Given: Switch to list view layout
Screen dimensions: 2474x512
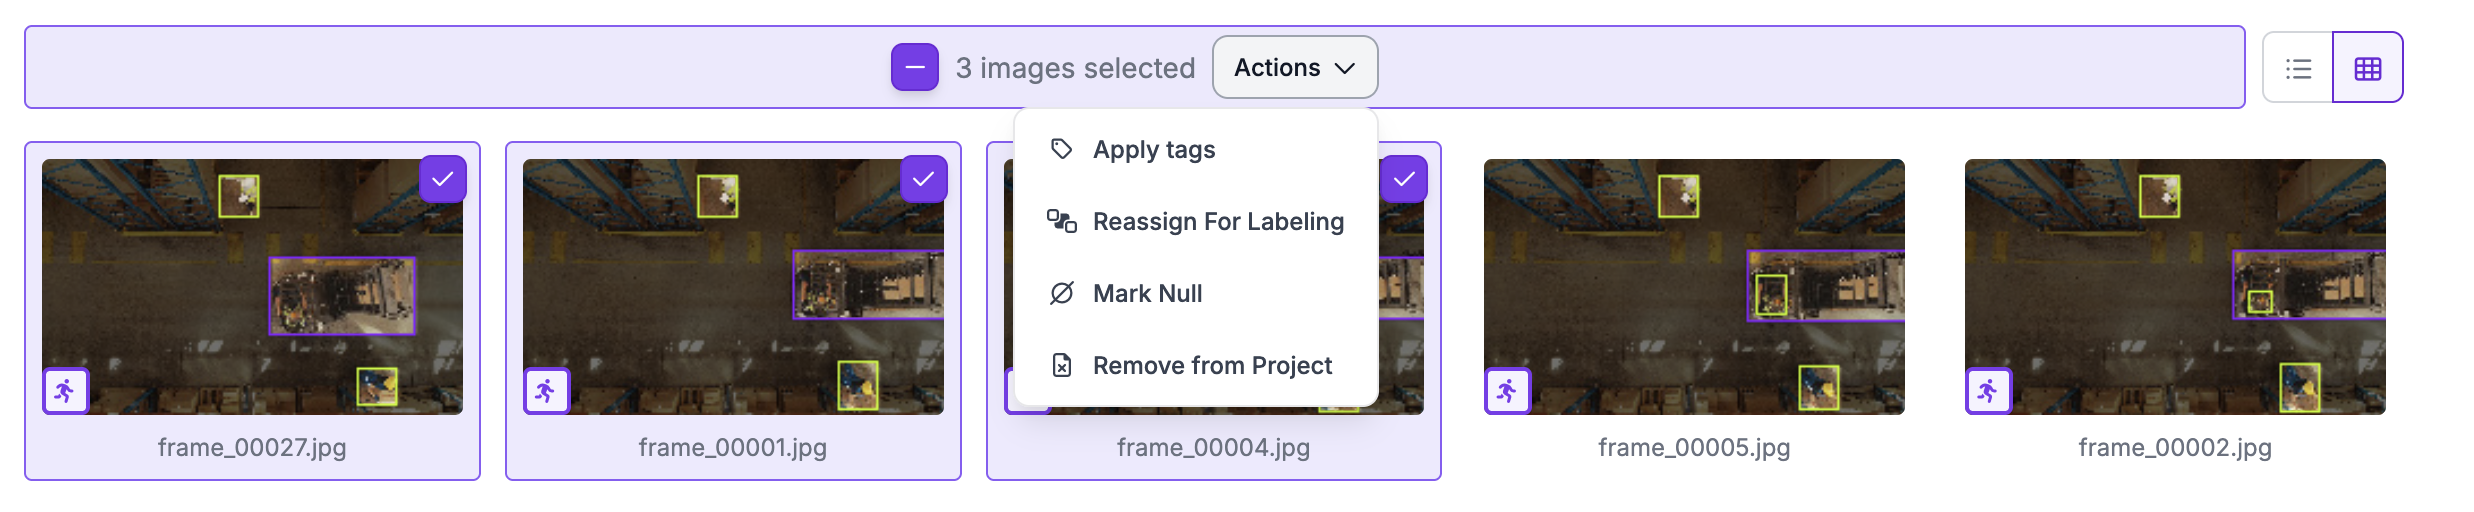Looking at the screenshot, I should click(x=2298, y=68).
